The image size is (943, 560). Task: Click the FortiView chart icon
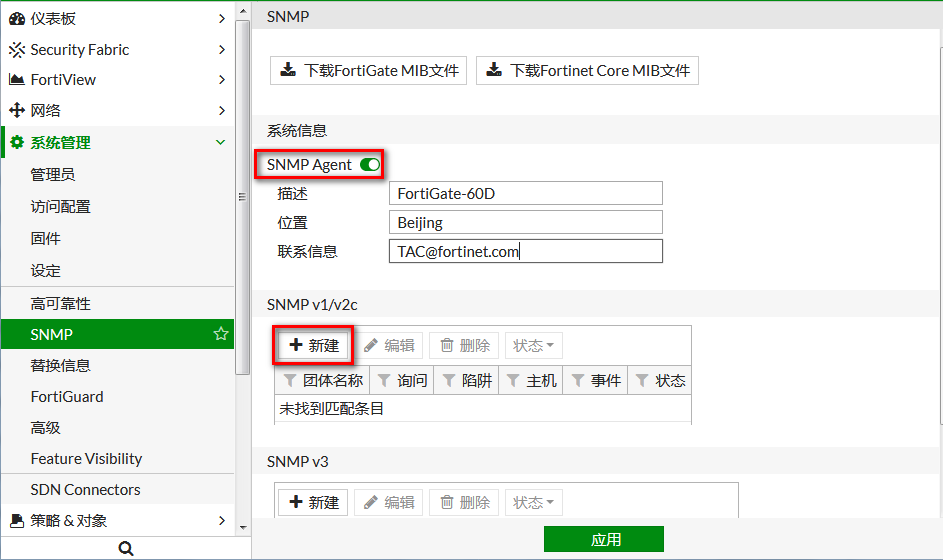pos(17,79)
